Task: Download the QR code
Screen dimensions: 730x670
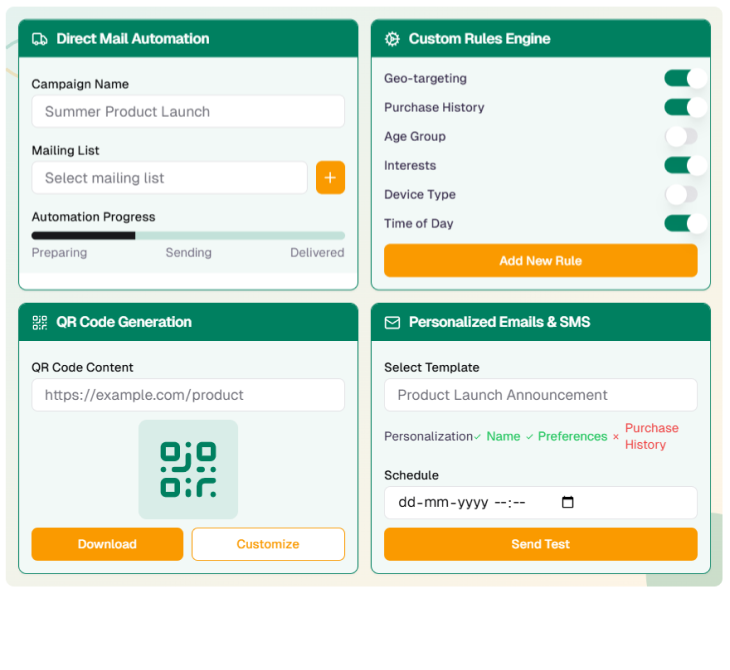Action: coord(107,544)
